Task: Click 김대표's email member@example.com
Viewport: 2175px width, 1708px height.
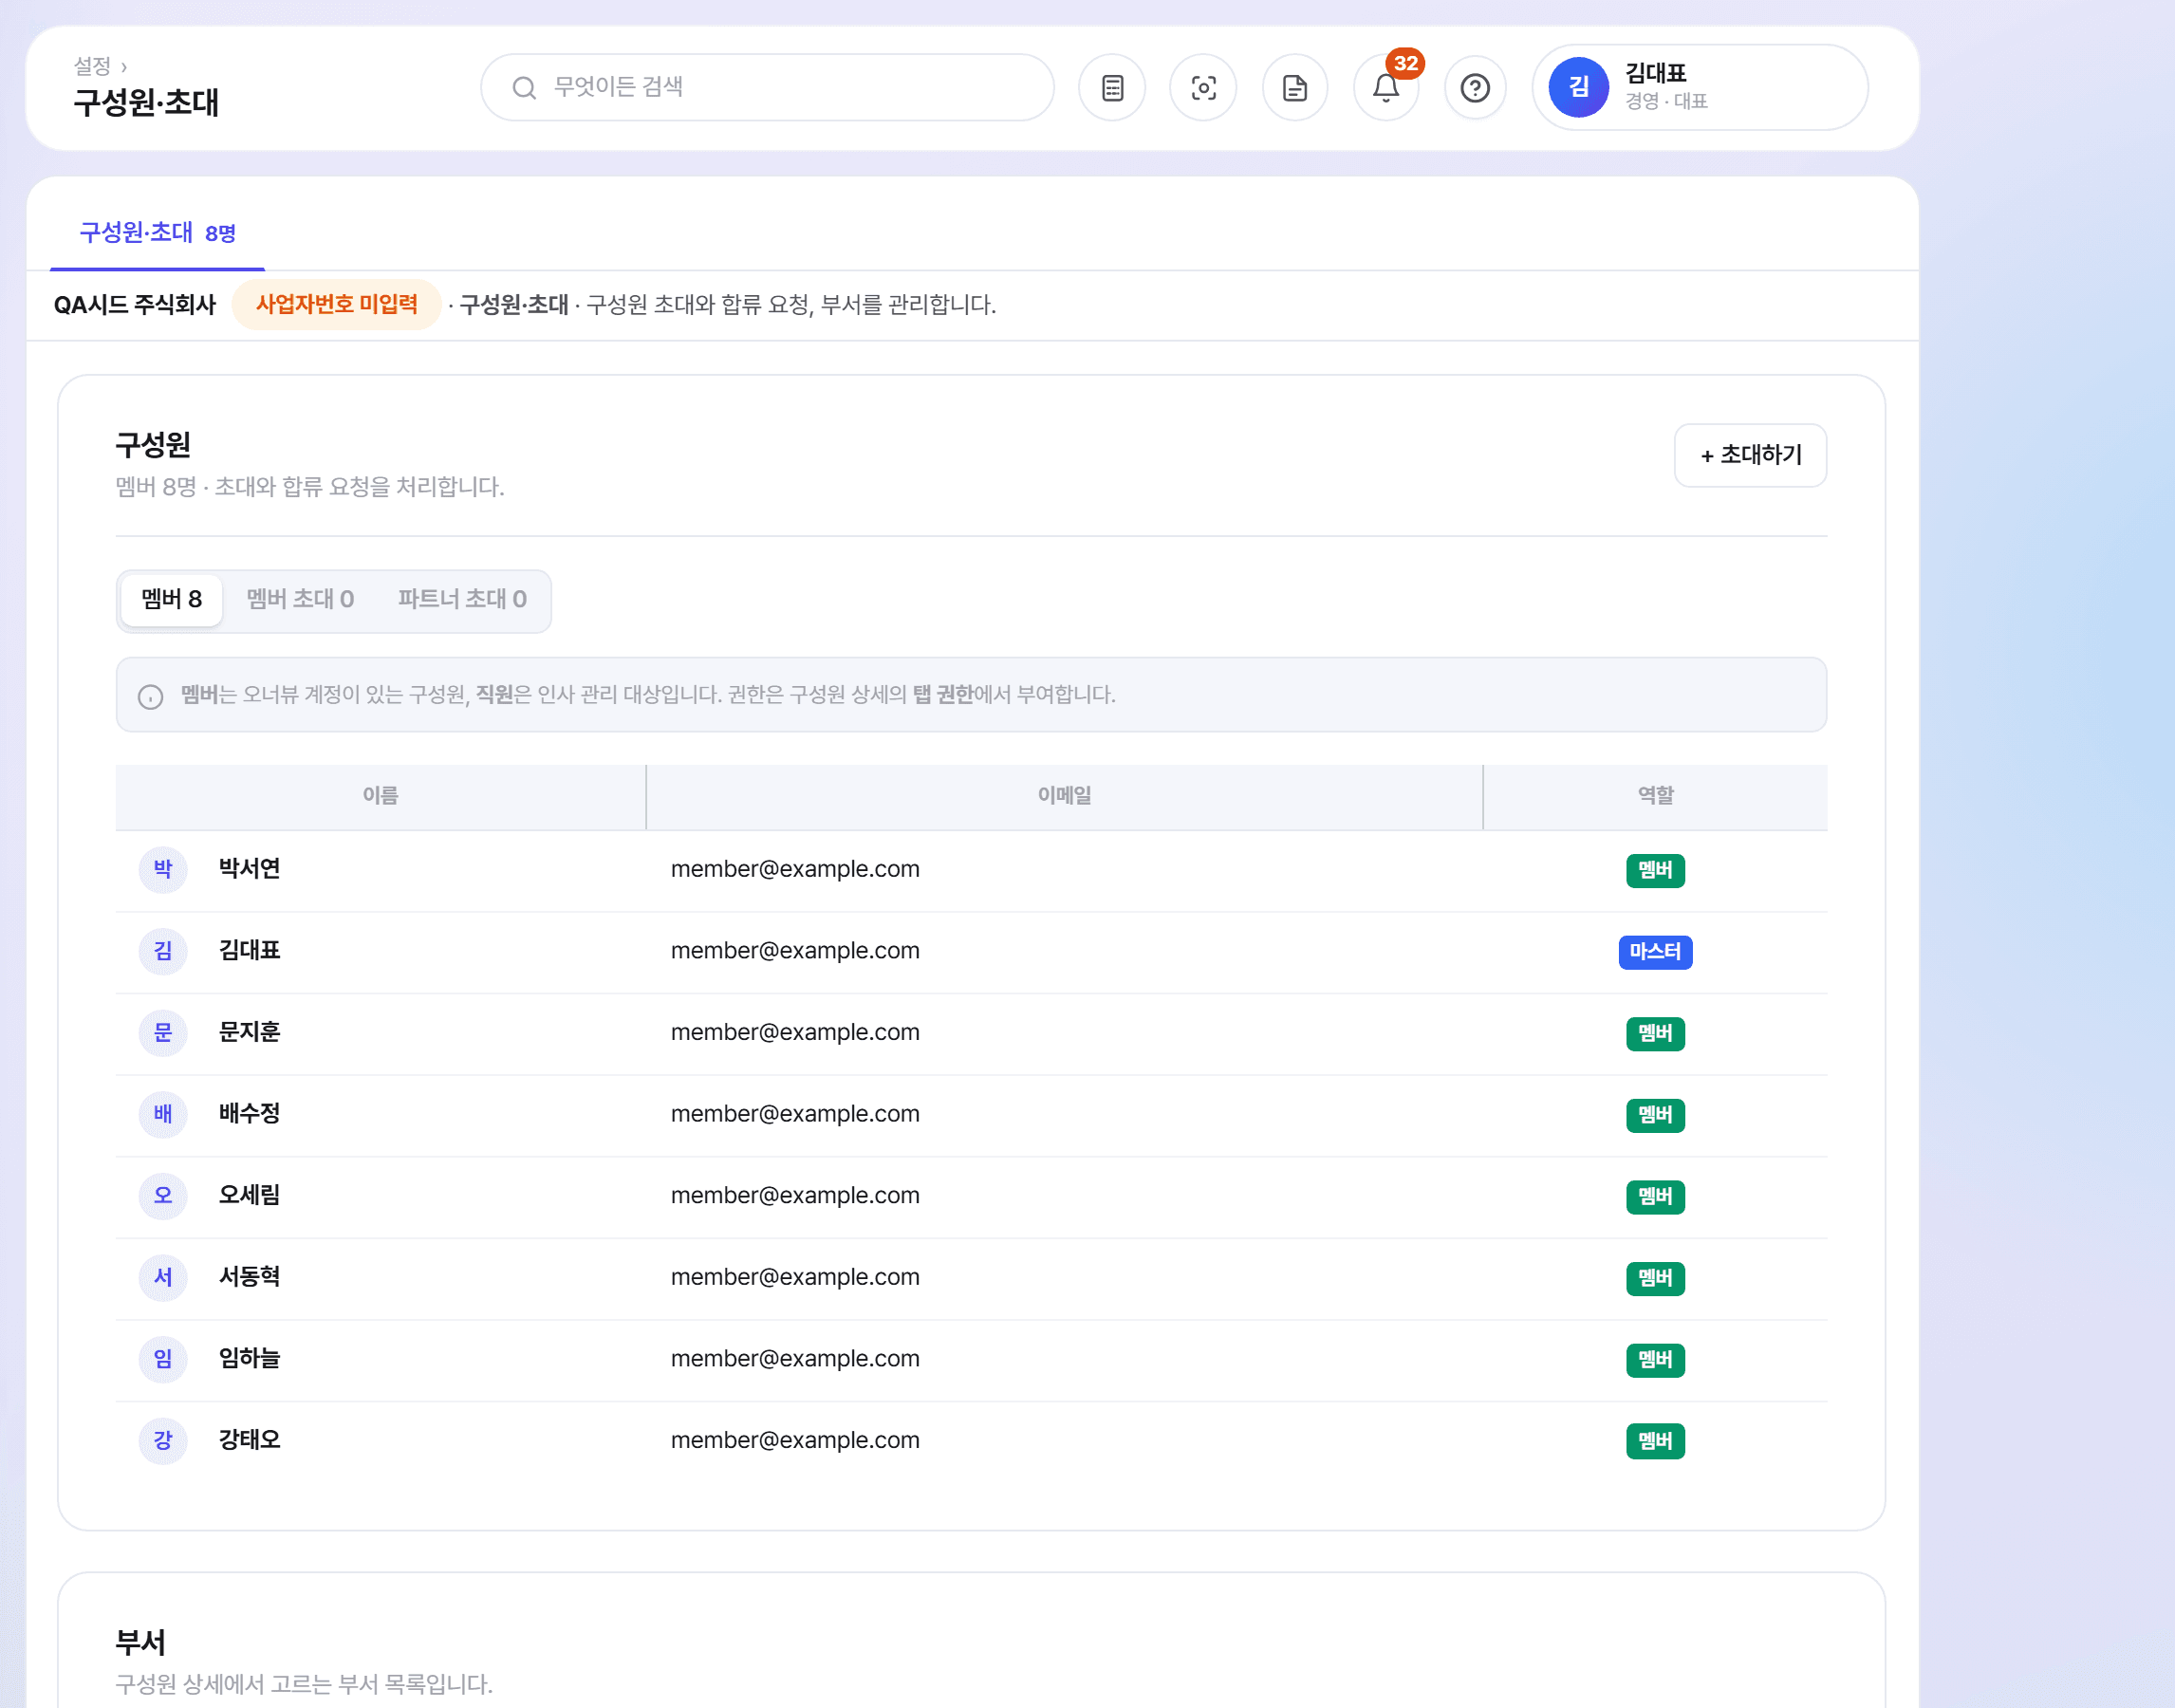Action: point(795,951)
